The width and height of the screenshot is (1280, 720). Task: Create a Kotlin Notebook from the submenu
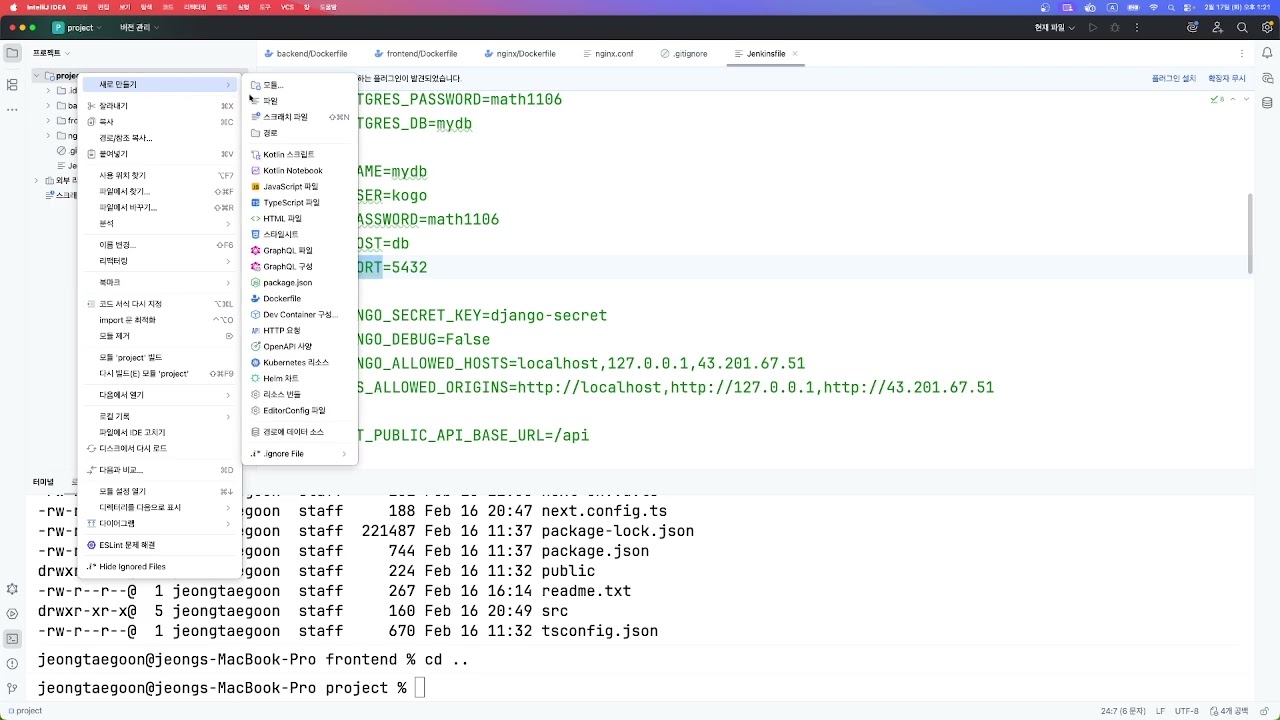click(300, 170)
